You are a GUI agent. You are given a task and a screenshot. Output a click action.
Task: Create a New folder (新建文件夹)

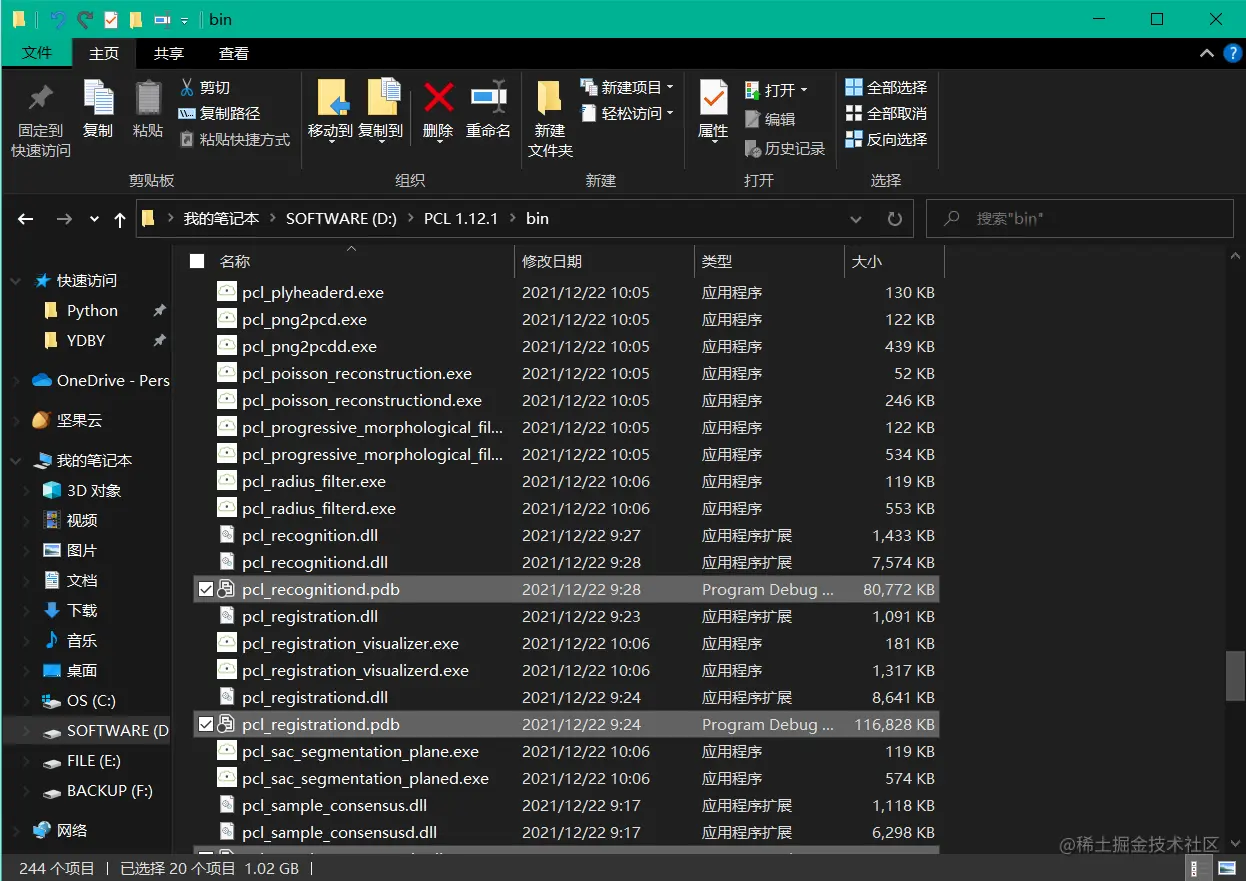click(x=550, y=119)
